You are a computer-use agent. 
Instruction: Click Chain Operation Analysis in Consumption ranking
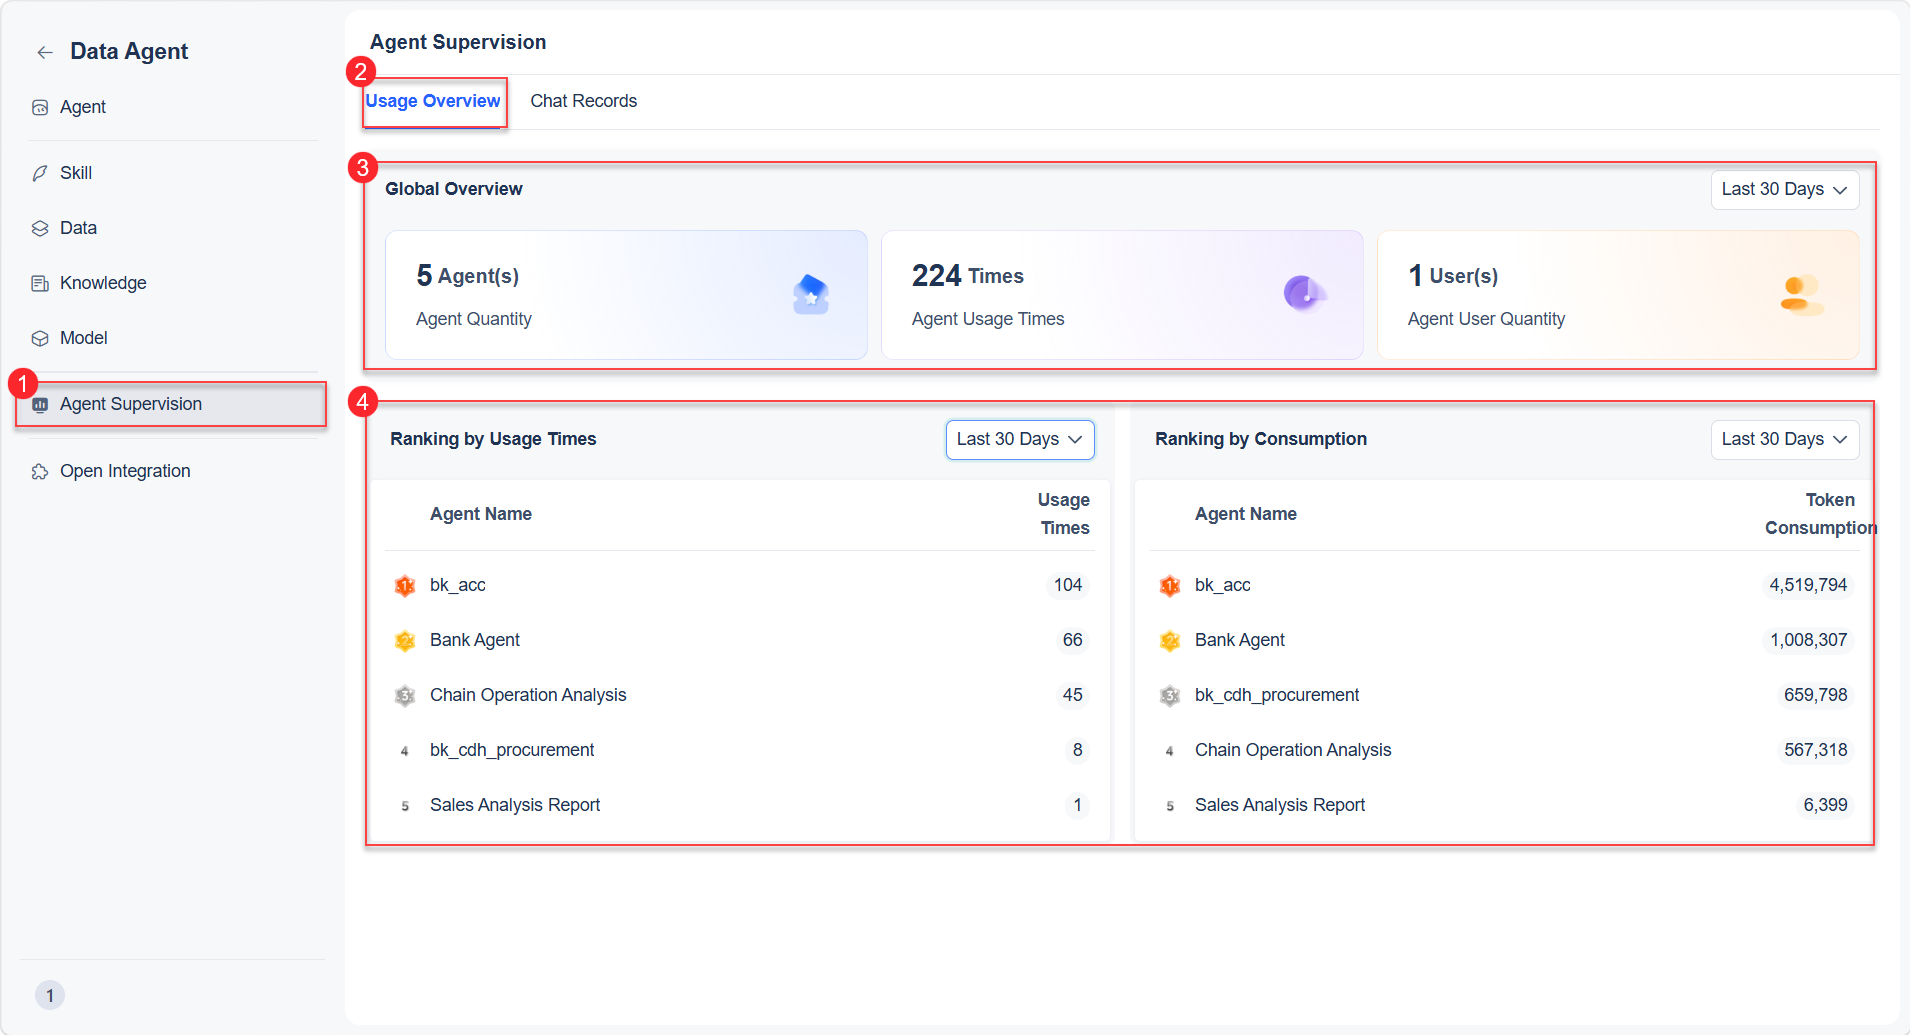click(1293, 750)
